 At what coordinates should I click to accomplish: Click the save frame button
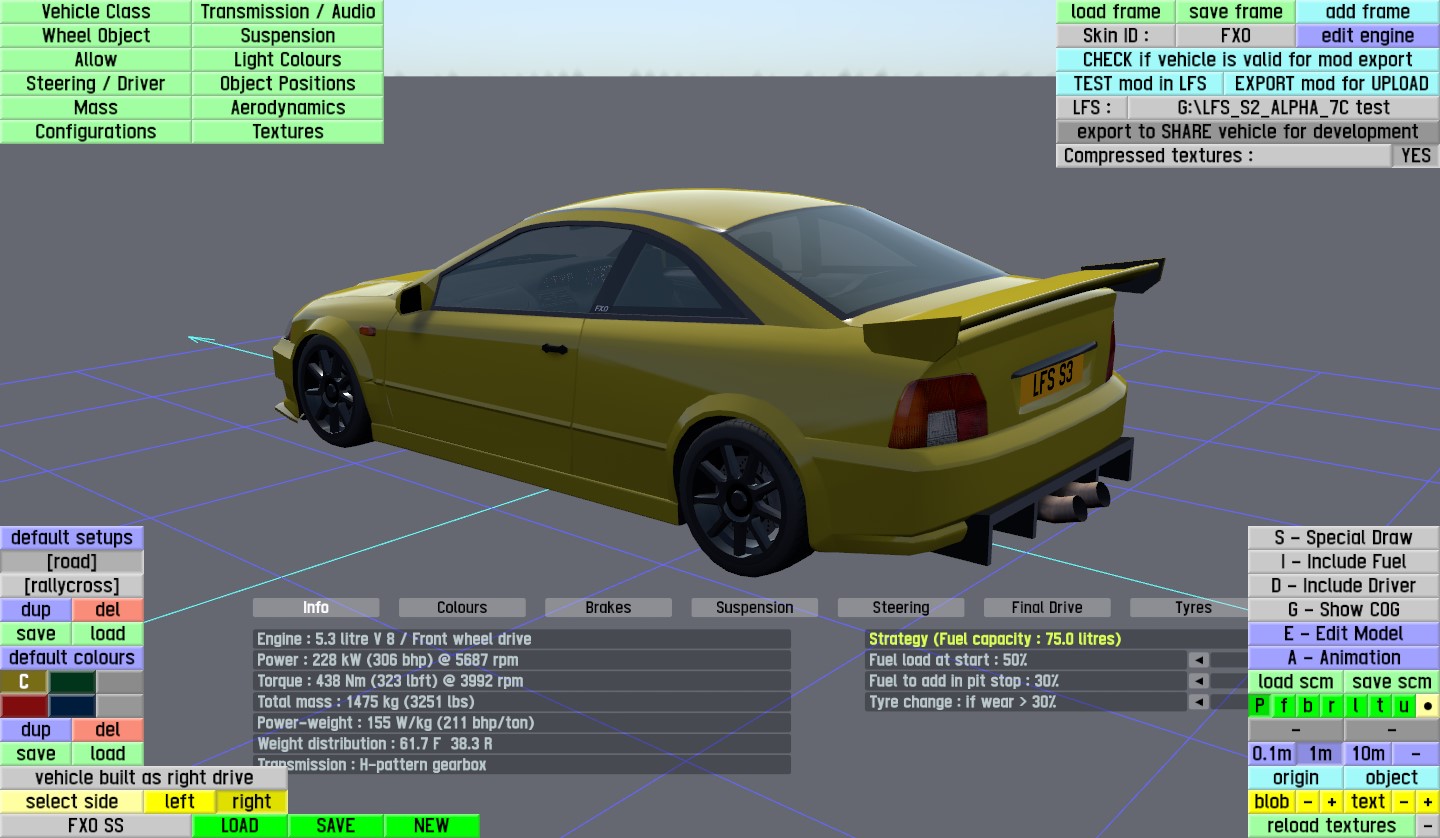(1236, 12)
